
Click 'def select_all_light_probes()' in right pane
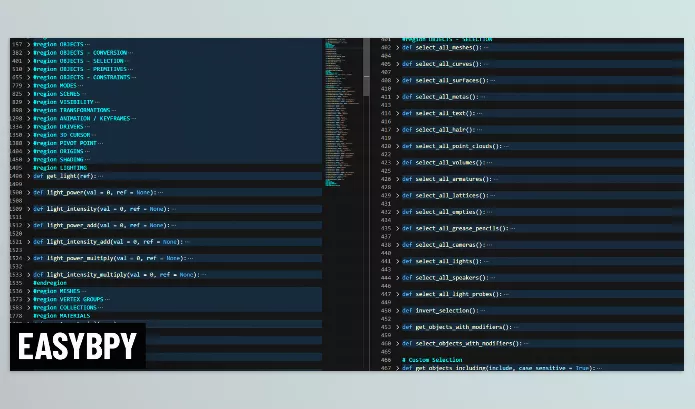pos(452,294)
